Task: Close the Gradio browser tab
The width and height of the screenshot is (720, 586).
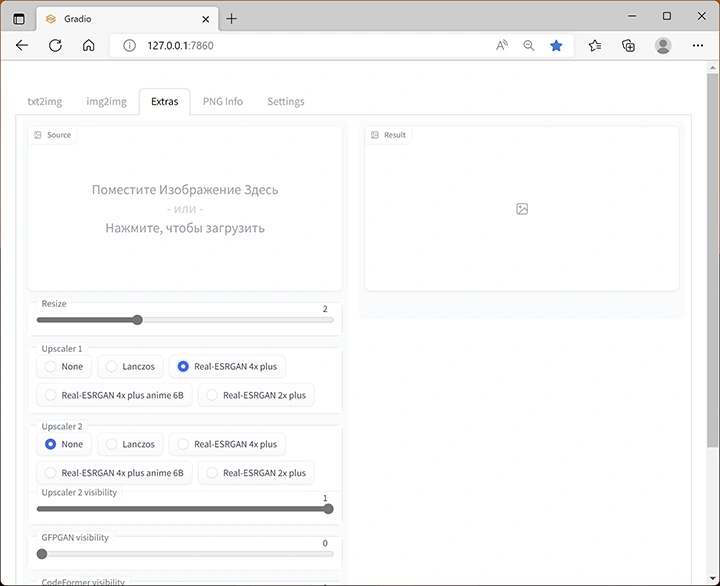Action: [206, 19]
